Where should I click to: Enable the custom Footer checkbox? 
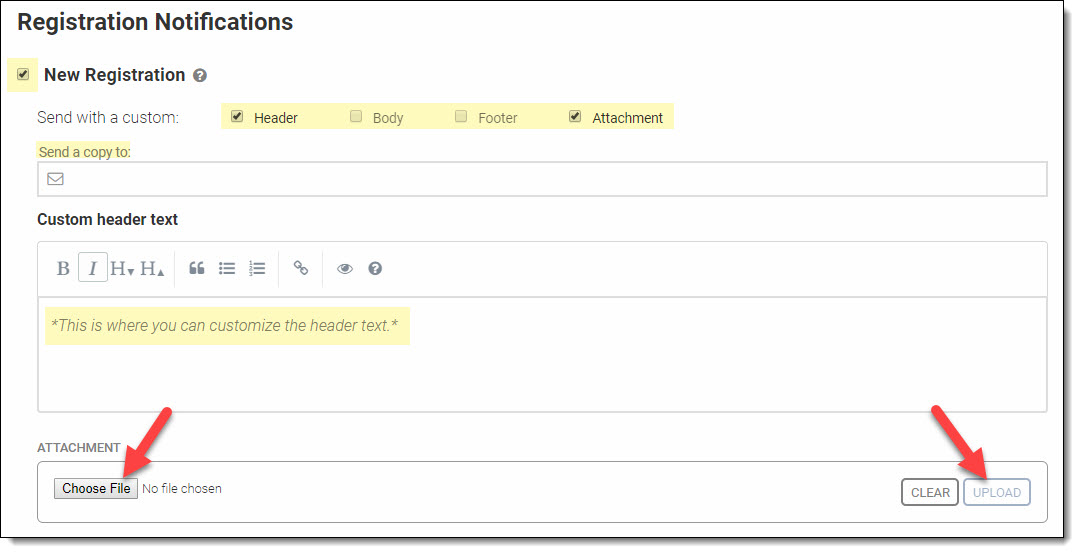461,116
